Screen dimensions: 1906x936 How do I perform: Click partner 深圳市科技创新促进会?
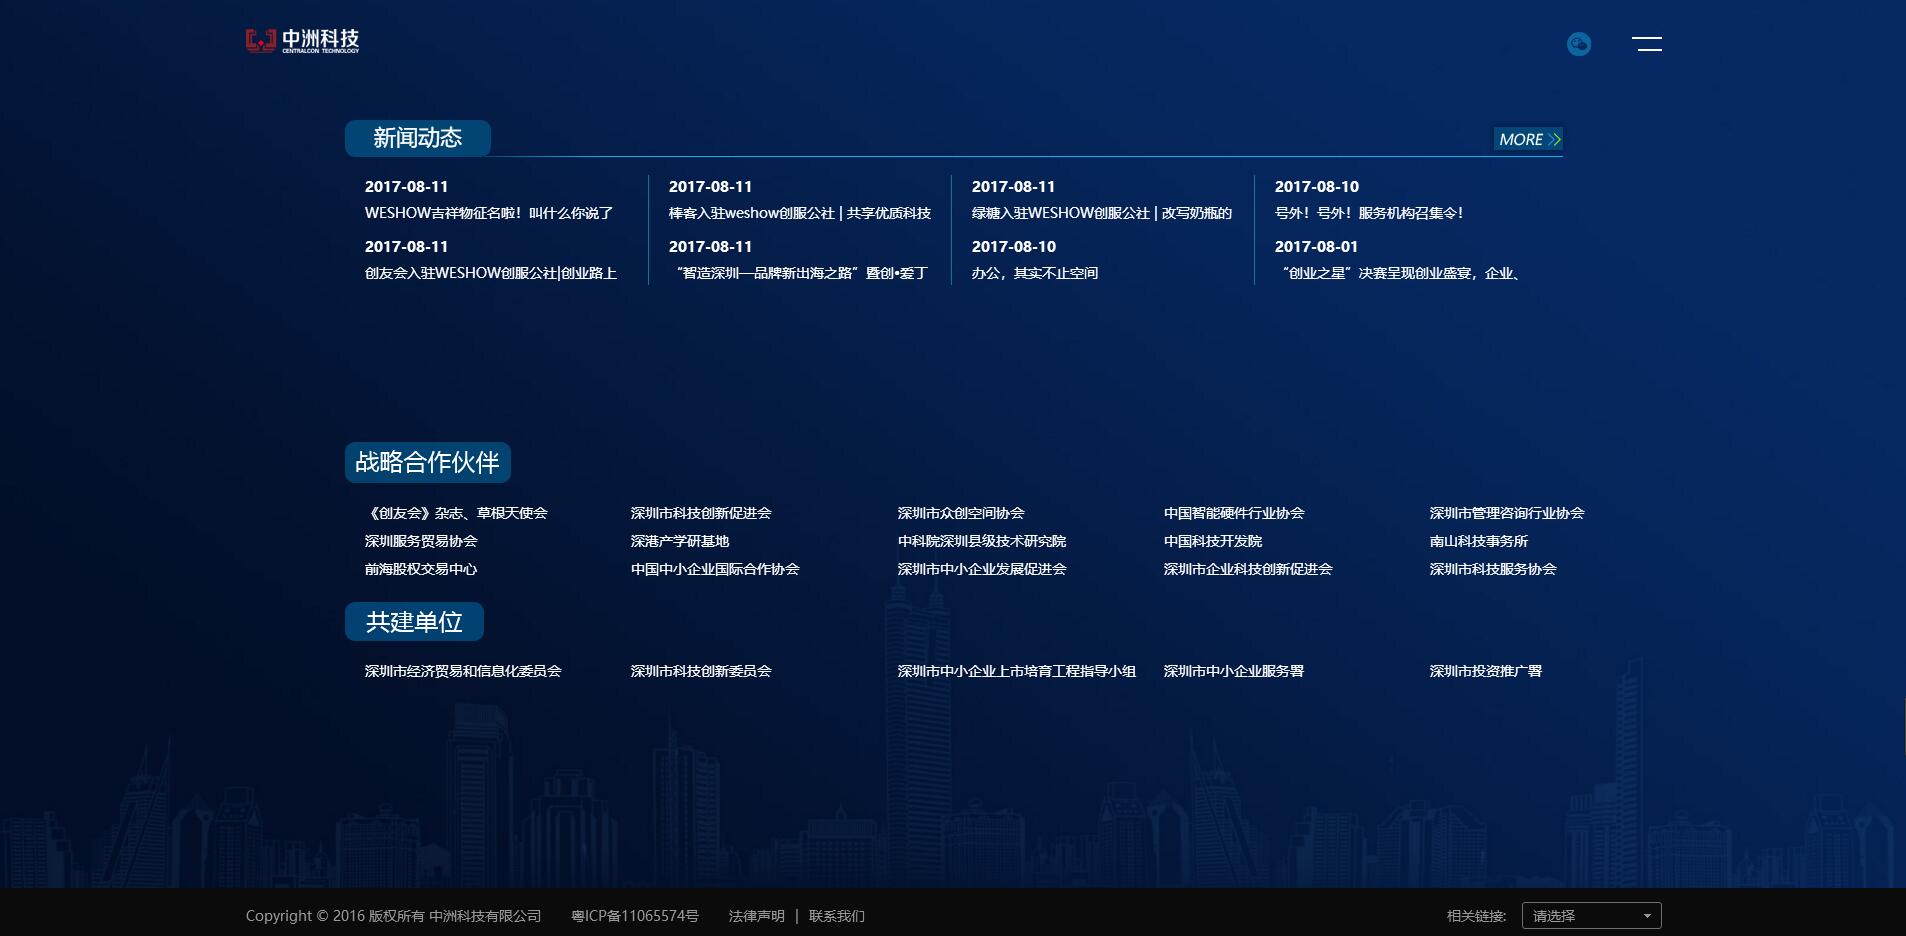[x=700, y=513]
